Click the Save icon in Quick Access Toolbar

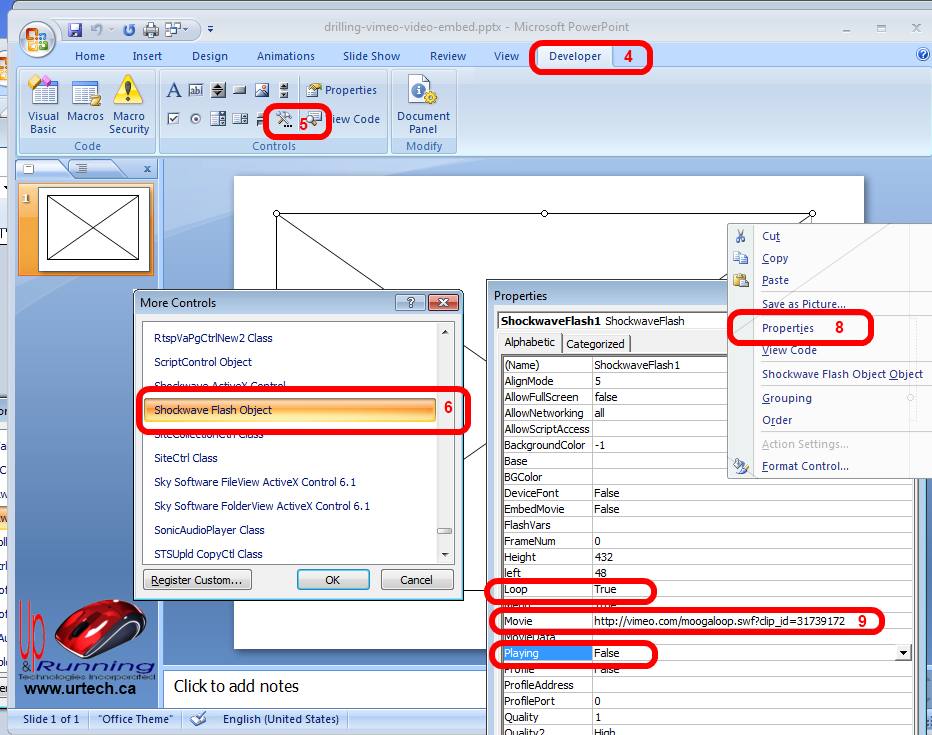(x=75, y=29)
